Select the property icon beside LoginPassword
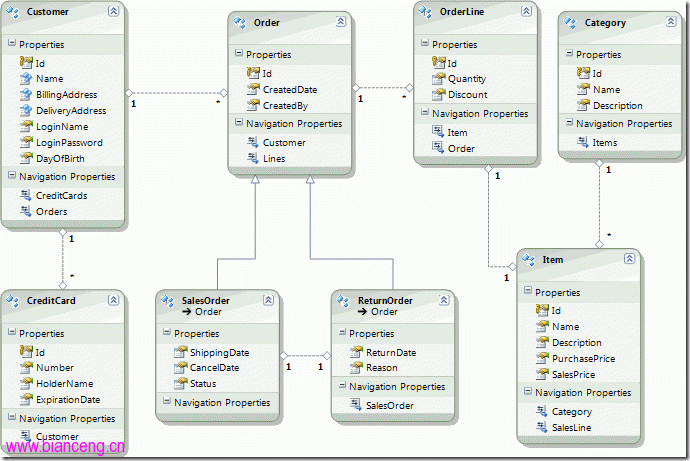 click(26, 143)
